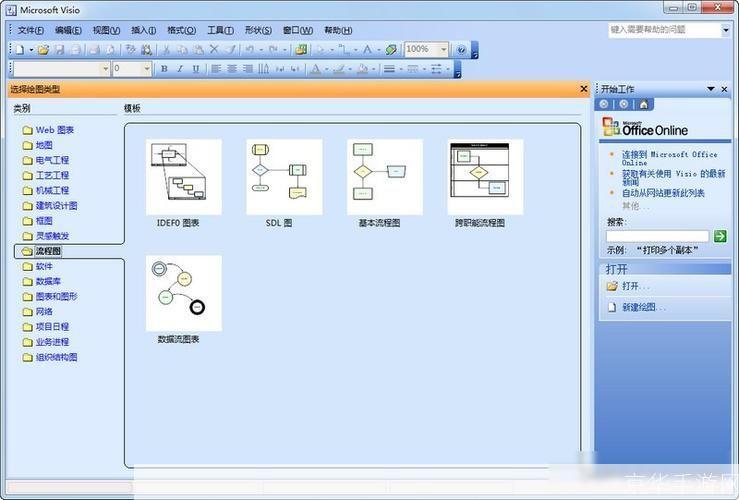The height and width of the screenshot is (500, 739).
Task: Select the SDL 图 template thumbnail
Action: click(284, 177)
